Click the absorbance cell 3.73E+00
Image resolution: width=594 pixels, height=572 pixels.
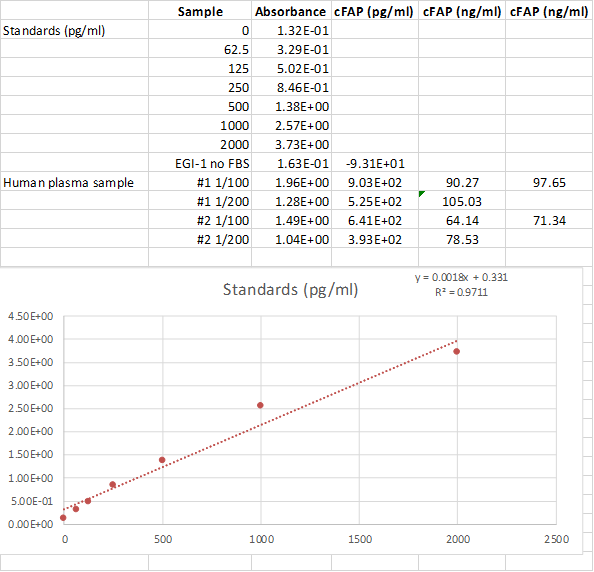[x=291, y=144]
